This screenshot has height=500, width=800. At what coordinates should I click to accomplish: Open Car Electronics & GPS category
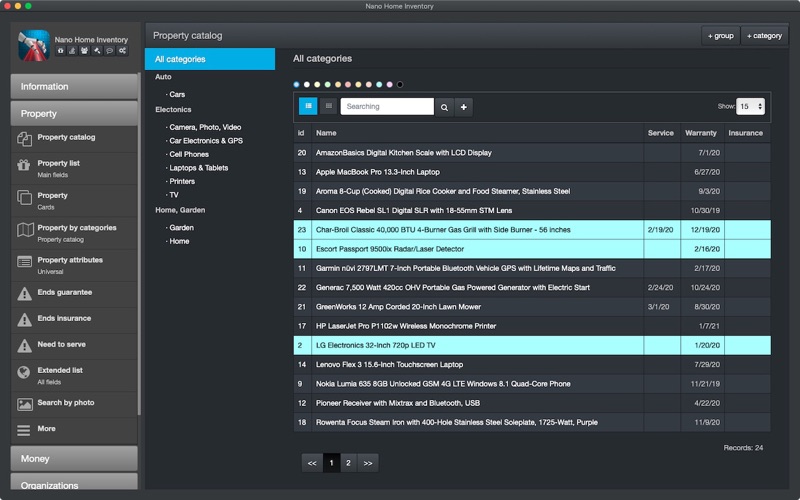tap(206, 141)
